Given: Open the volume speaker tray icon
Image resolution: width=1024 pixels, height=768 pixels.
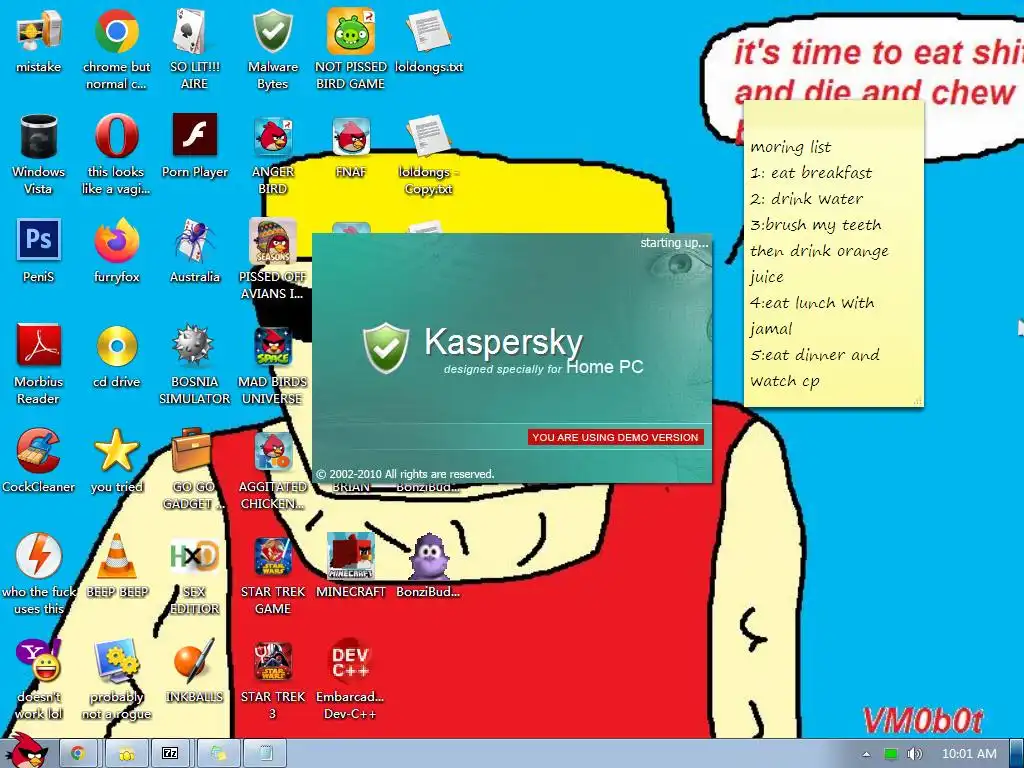Looking at the screenshot, I should pyautogui.click(x=916, y=754).
